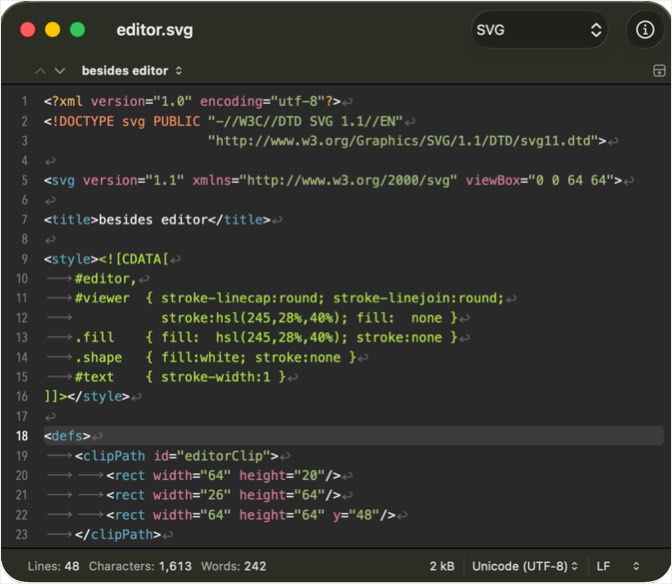The image size is (672, 584).
Task: Click the closing </style> tag
Action: click(x=98, y=396)
